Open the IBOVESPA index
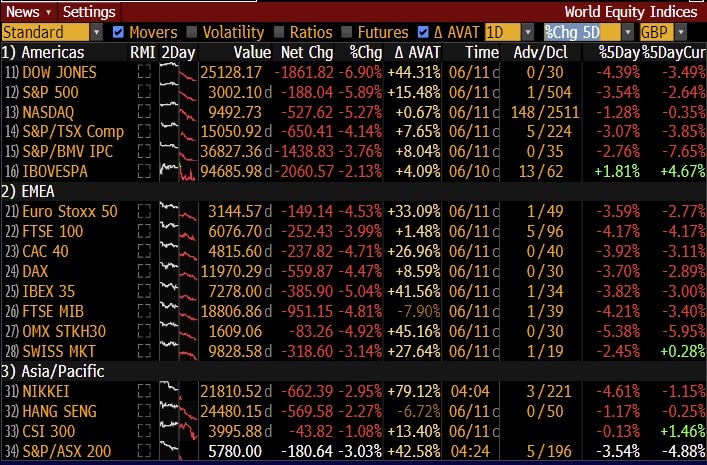The height and width of the screenshot is (465, 707). (x=55, y=171)
